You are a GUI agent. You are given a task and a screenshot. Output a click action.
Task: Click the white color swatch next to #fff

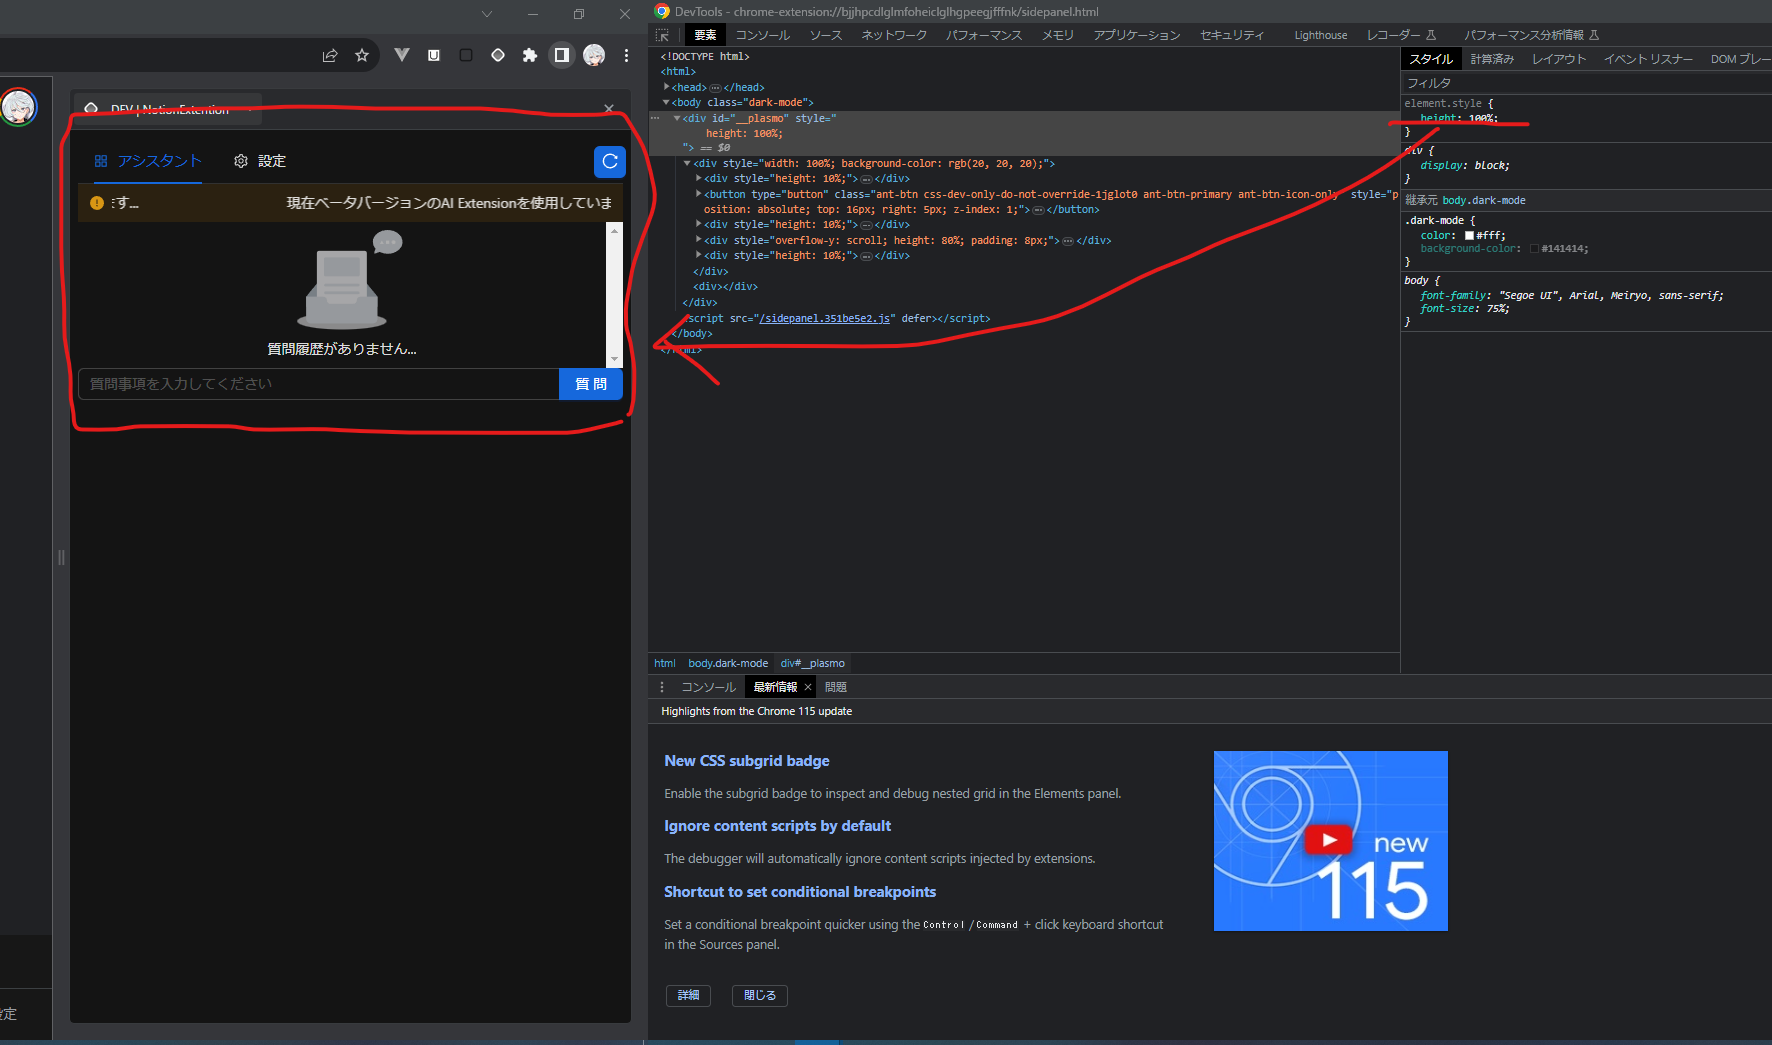click(x=1467, y=235)
